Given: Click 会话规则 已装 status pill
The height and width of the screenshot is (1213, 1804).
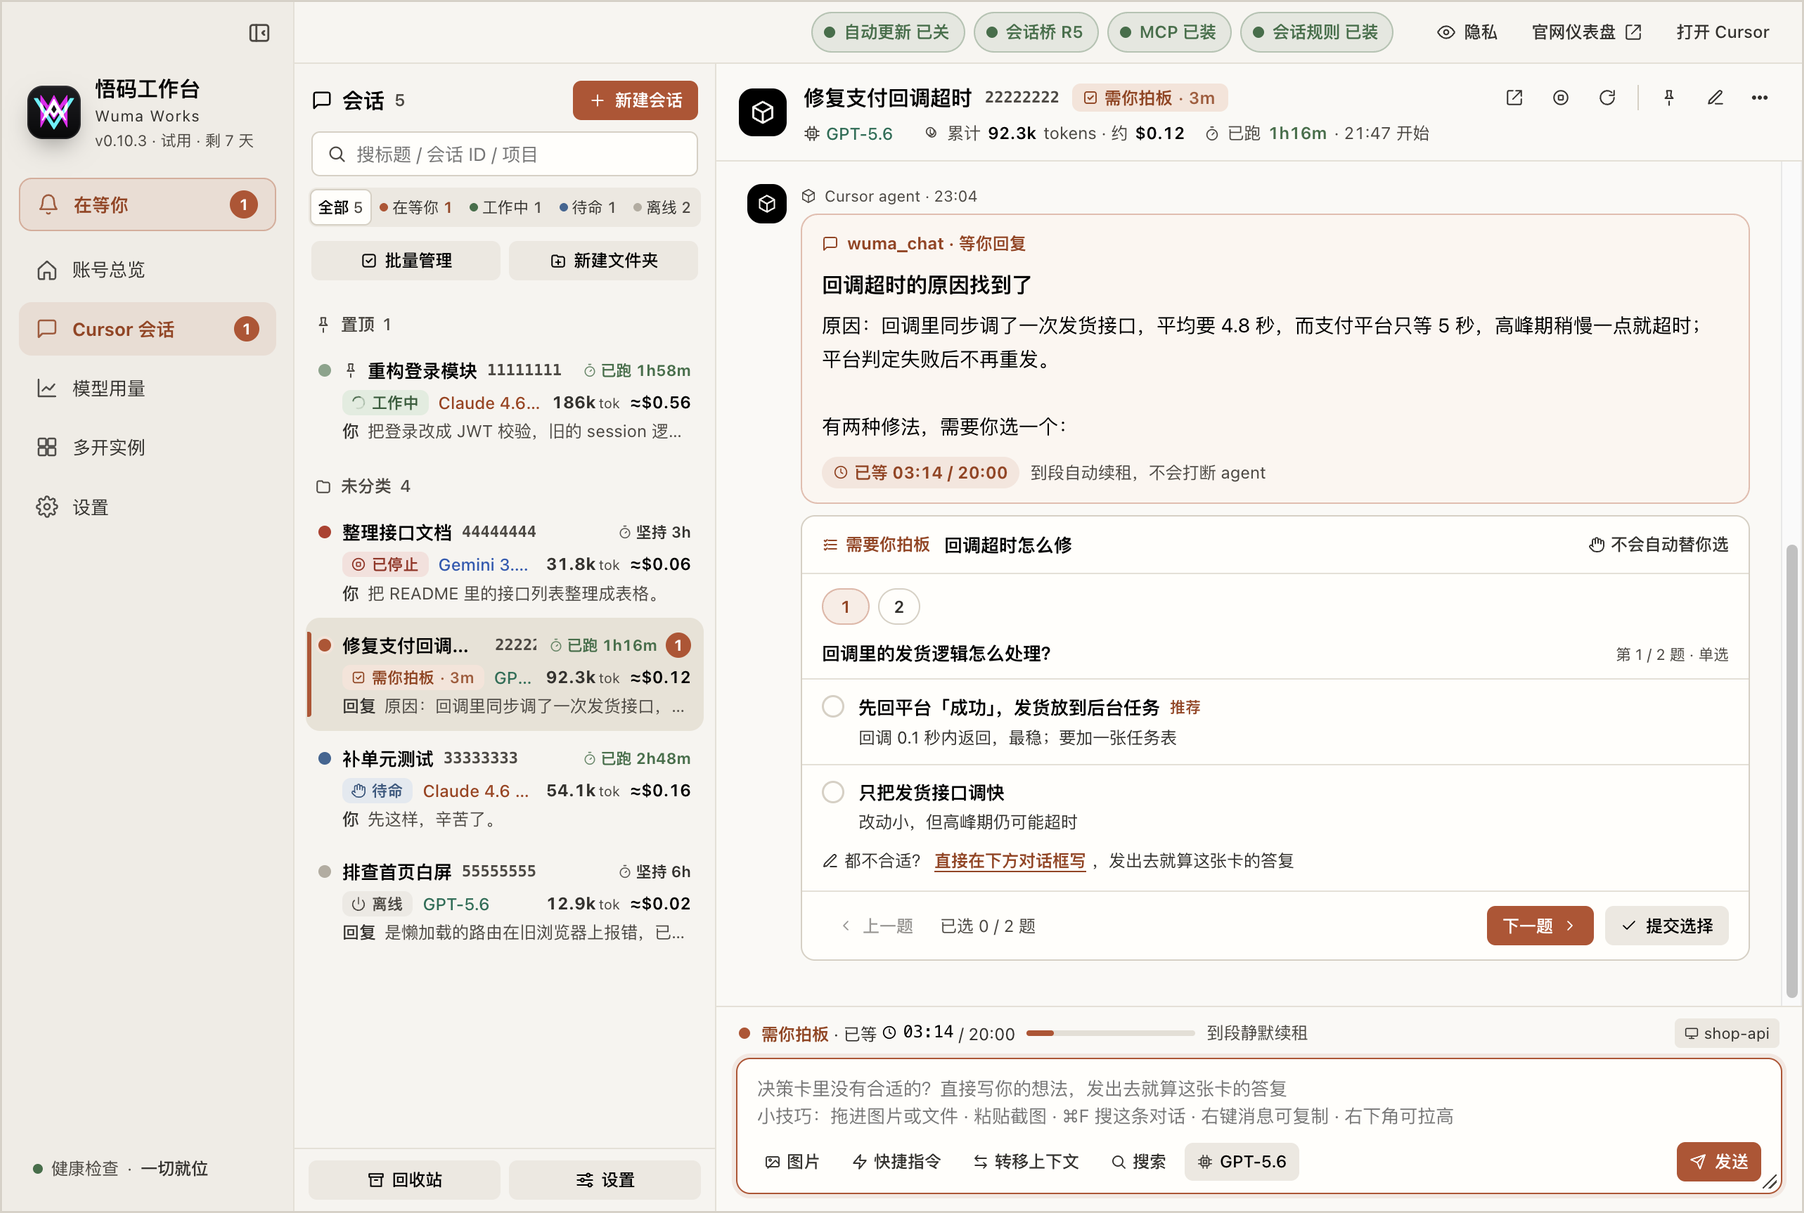Looking at the screenshot, I should point(1316,32).
